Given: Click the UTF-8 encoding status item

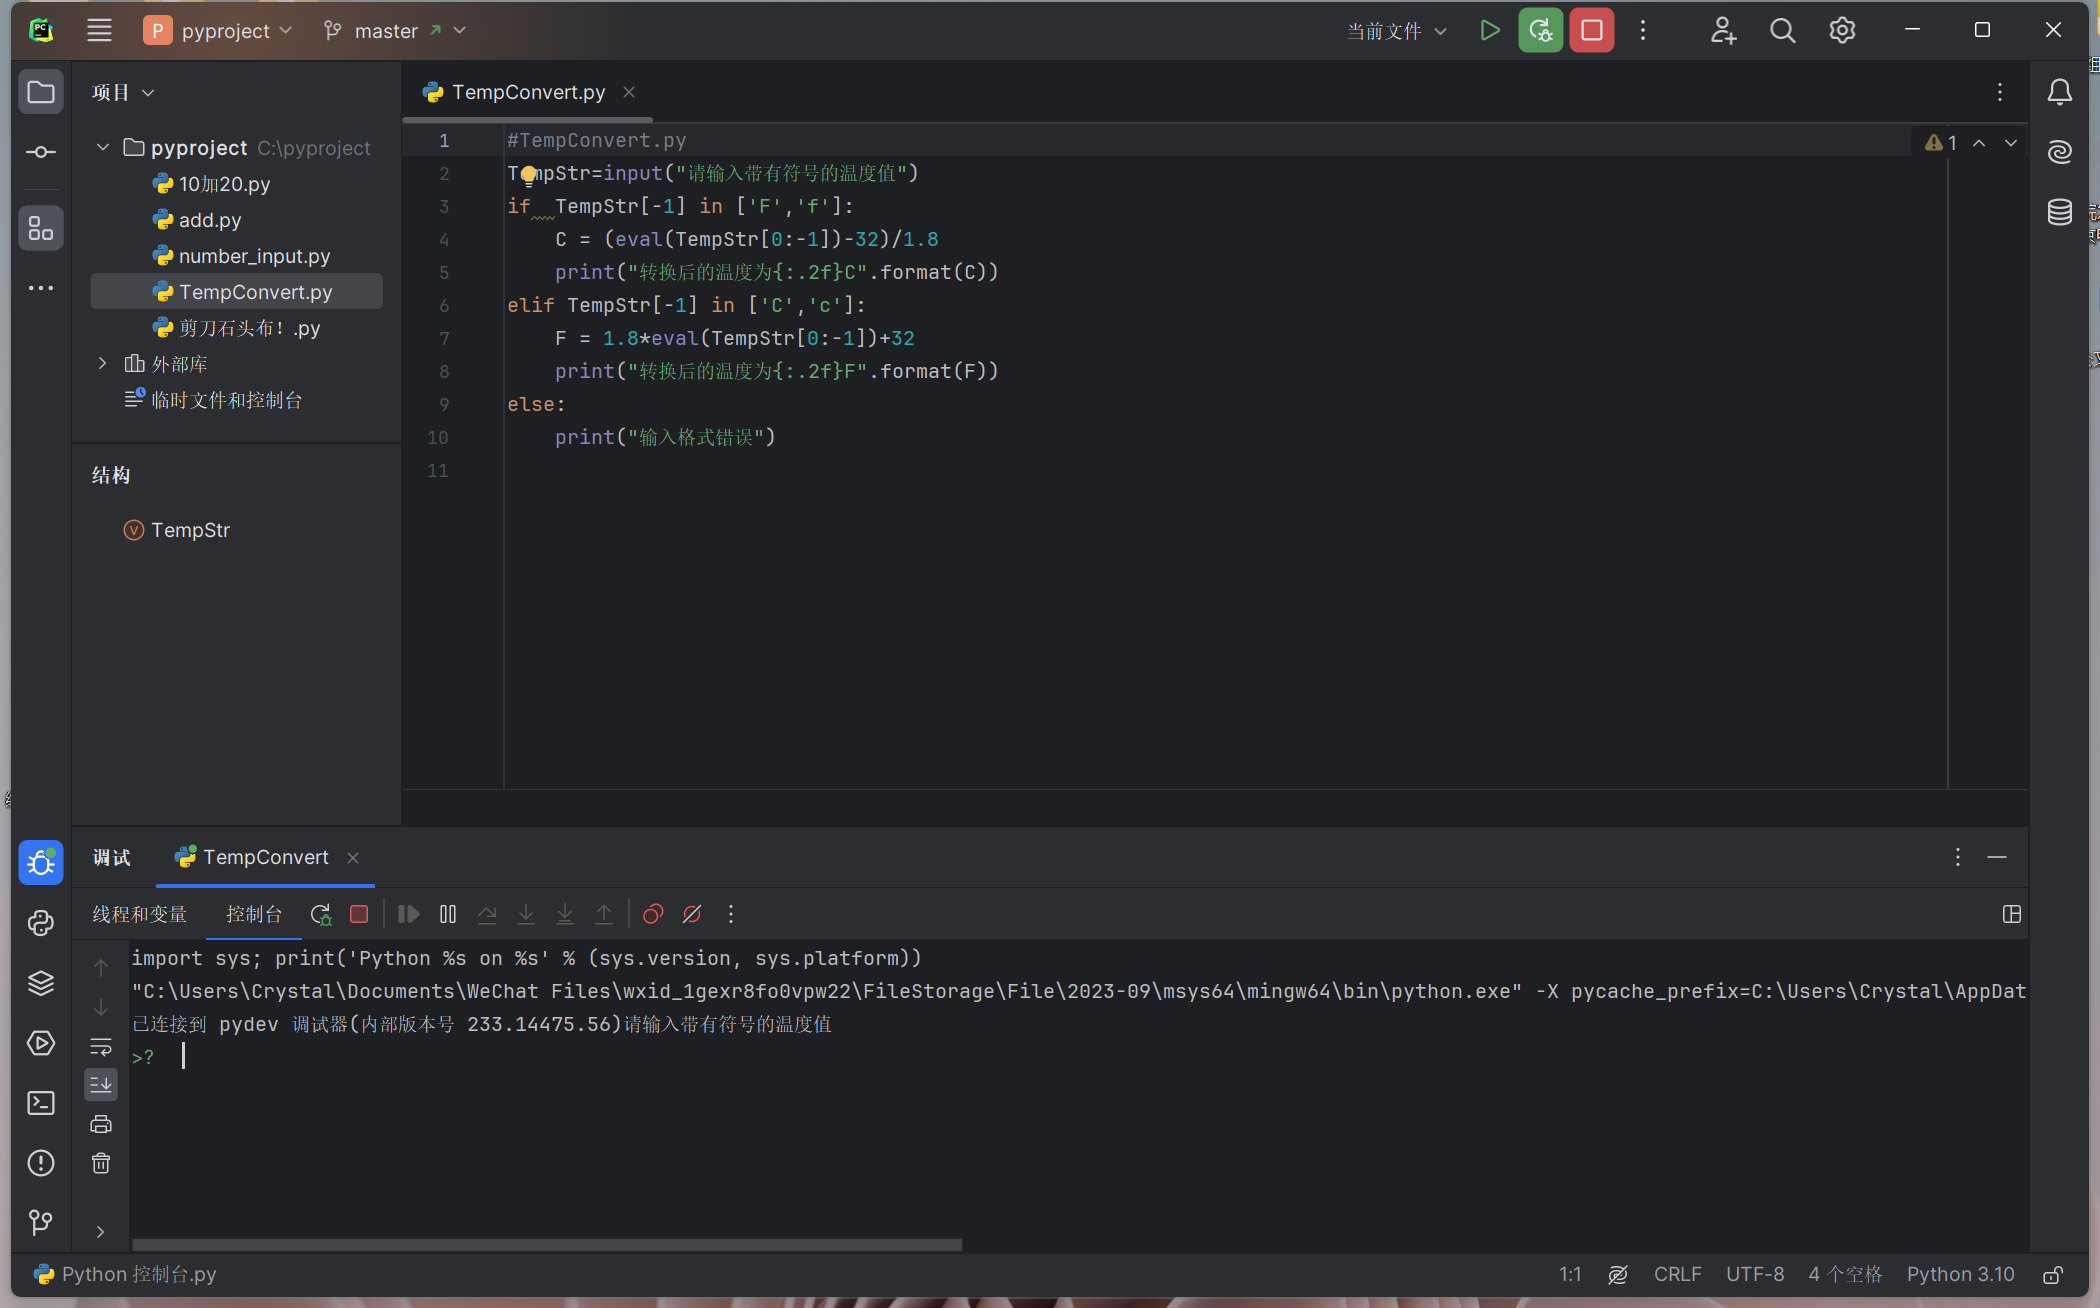Looking at the screenshot, I should click(x=1754, y=1274).
